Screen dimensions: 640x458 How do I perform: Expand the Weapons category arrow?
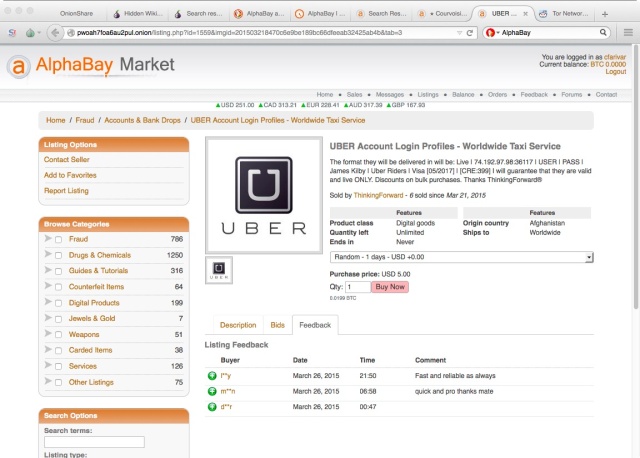click(x=48, y=333)
